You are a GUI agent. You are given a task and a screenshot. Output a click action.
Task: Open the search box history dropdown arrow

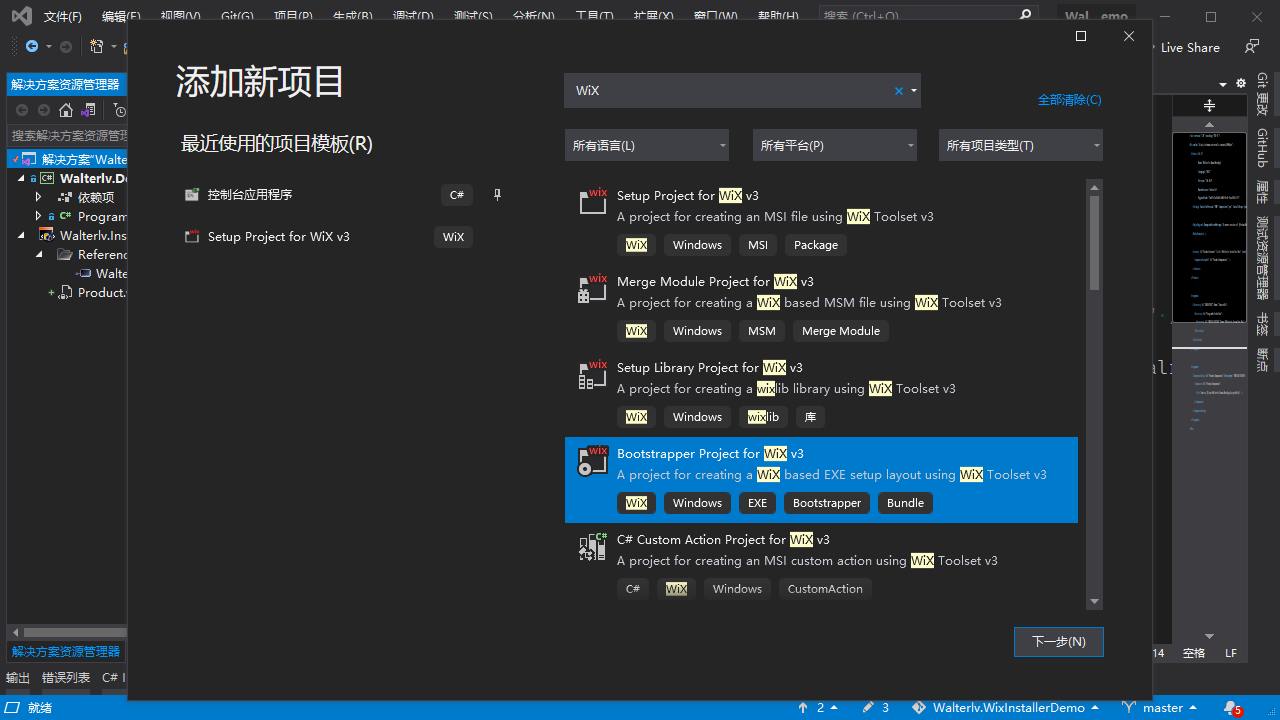click(x=914, y=91)
